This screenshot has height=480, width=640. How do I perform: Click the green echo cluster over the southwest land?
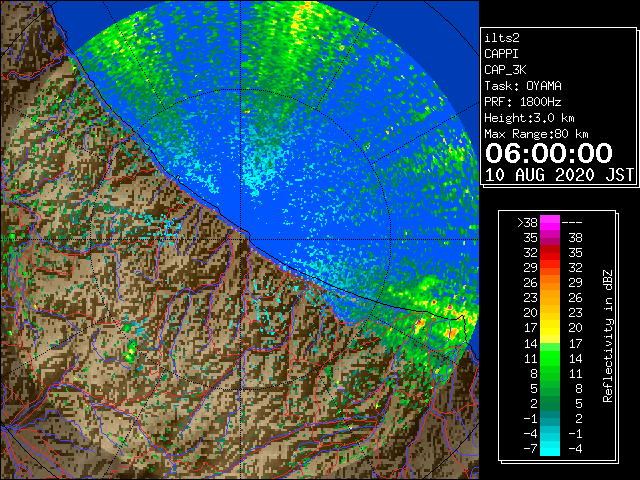pos(131,351)
